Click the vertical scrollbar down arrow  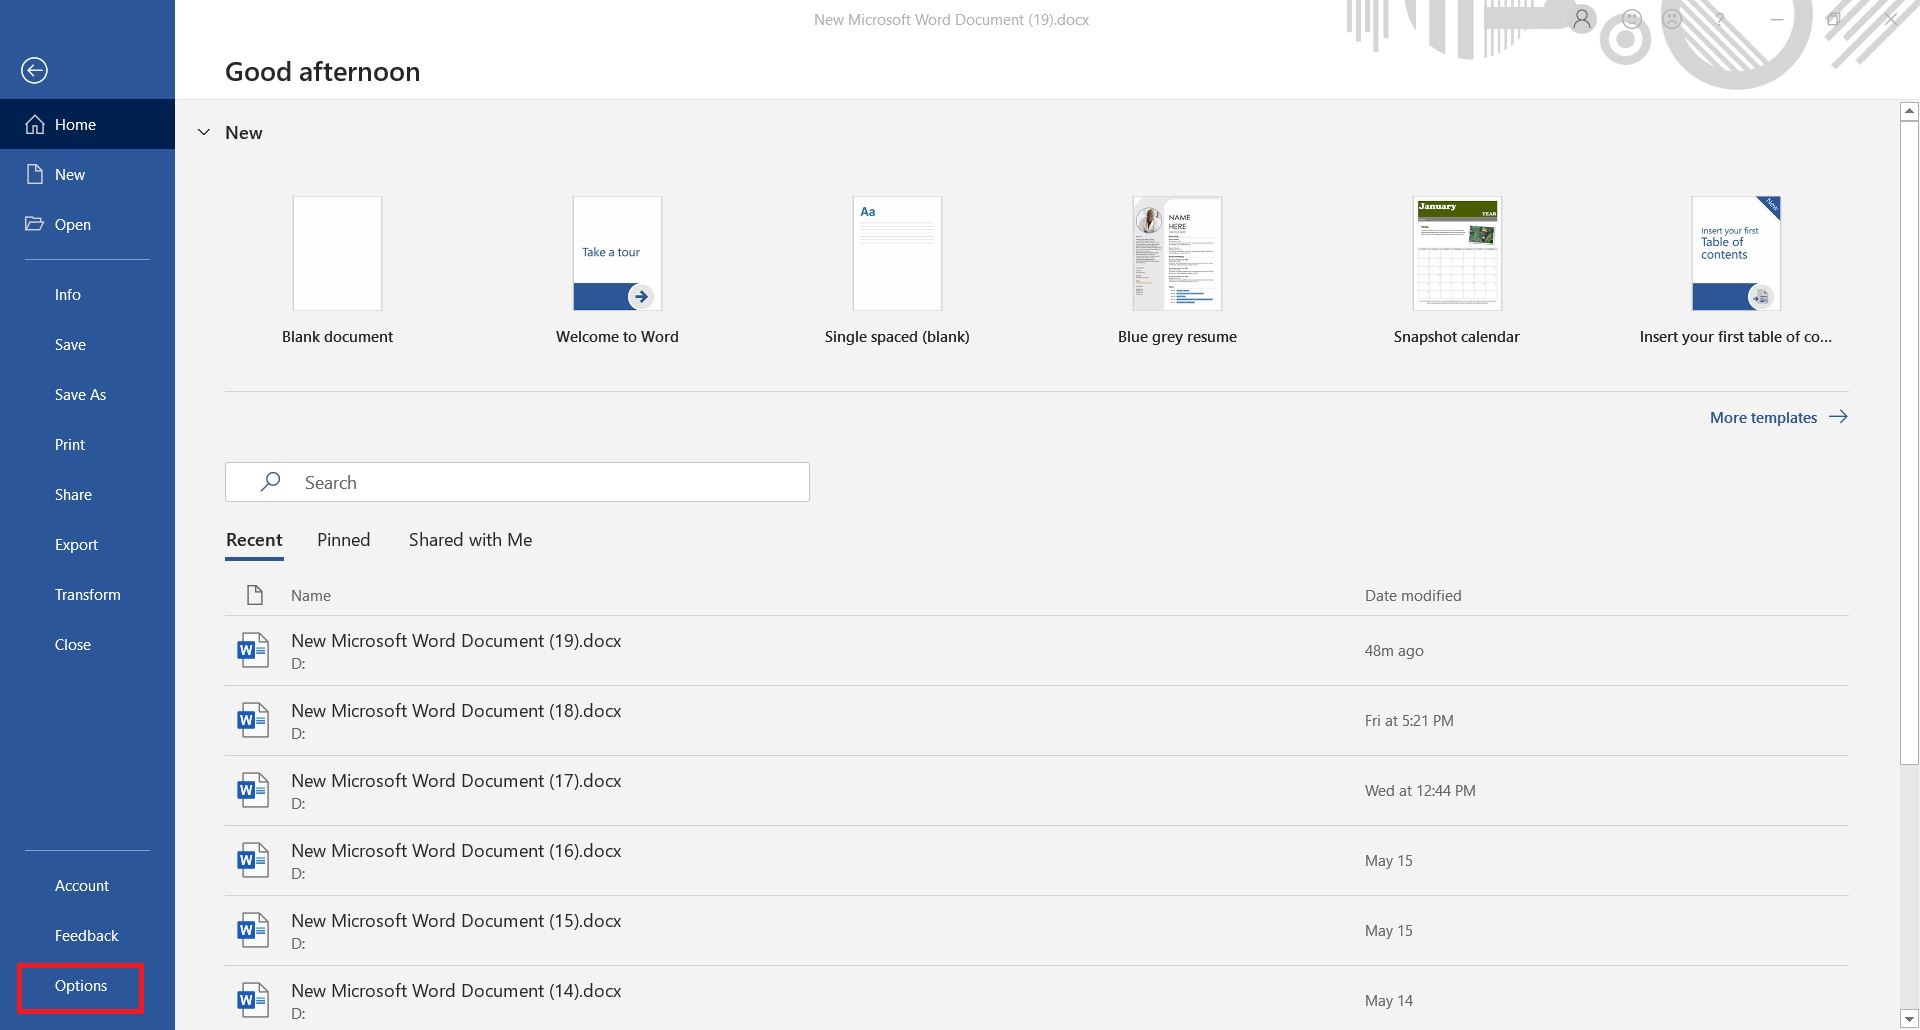click(x=1909, y=1019)
